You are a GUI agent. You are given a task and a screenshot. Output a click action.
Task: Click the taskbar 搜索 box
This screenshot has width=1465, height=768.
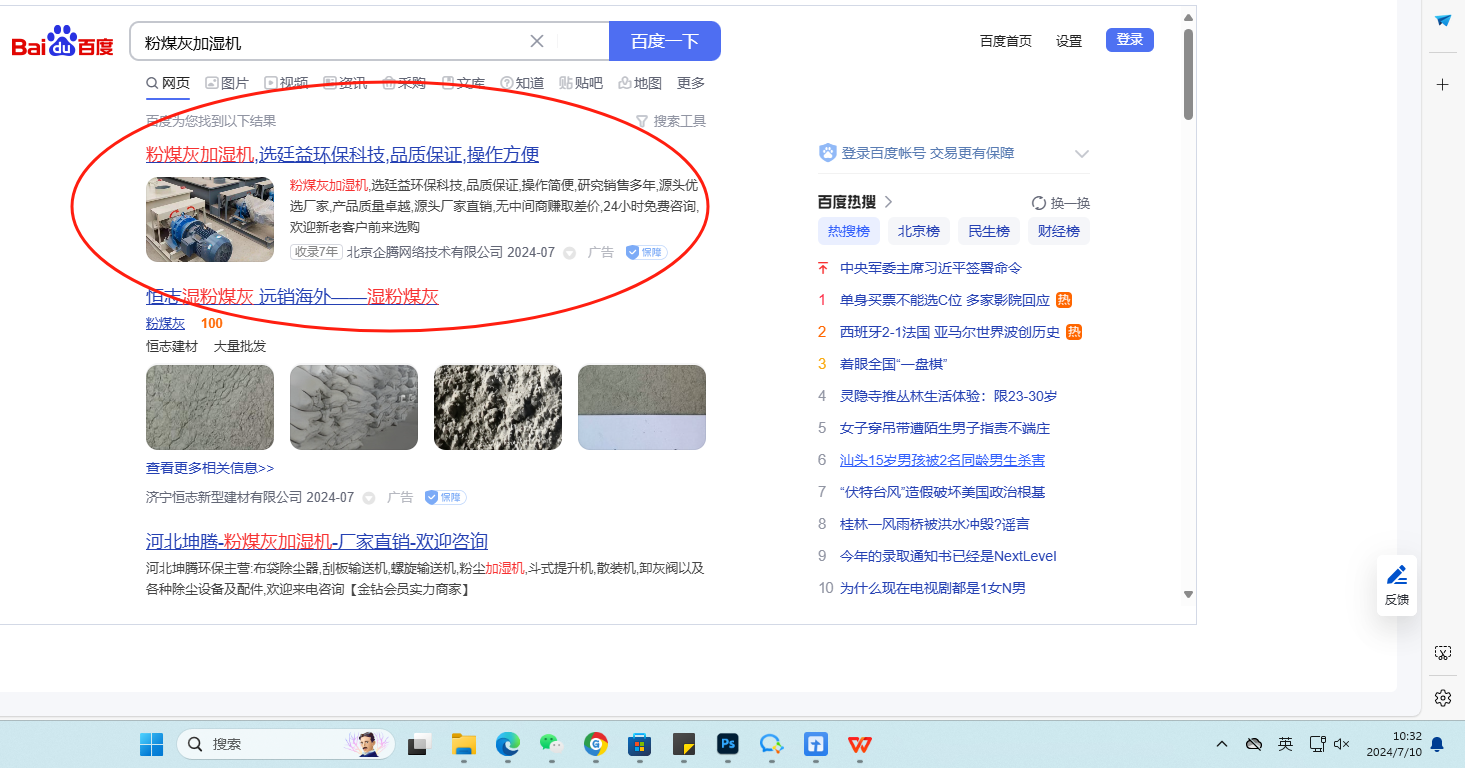(286, 744)
